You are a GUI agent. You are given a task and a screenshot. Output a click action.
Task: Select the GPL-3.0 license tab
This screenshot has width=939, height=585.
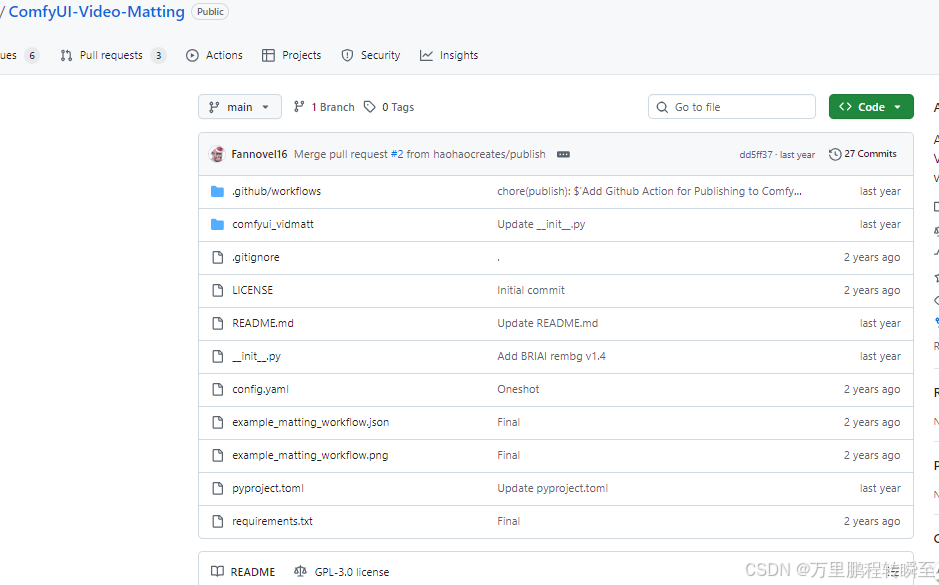click(341, 571)
